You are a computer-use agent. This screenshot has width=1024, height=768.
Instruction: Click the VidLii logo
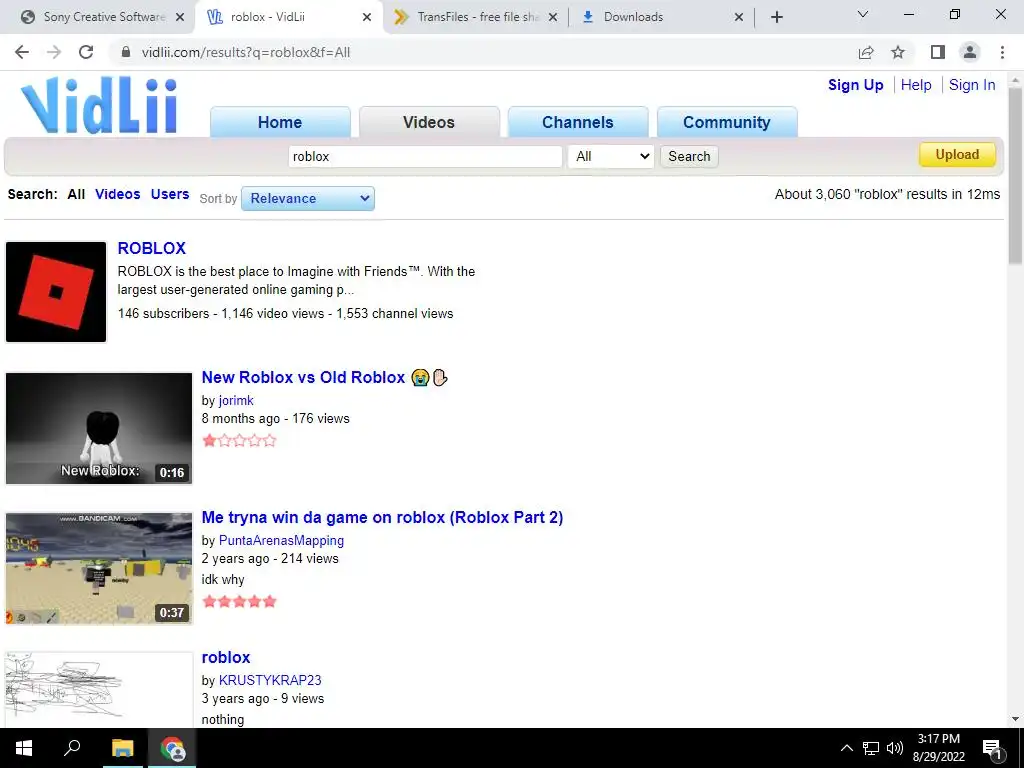tap(99, 105)
